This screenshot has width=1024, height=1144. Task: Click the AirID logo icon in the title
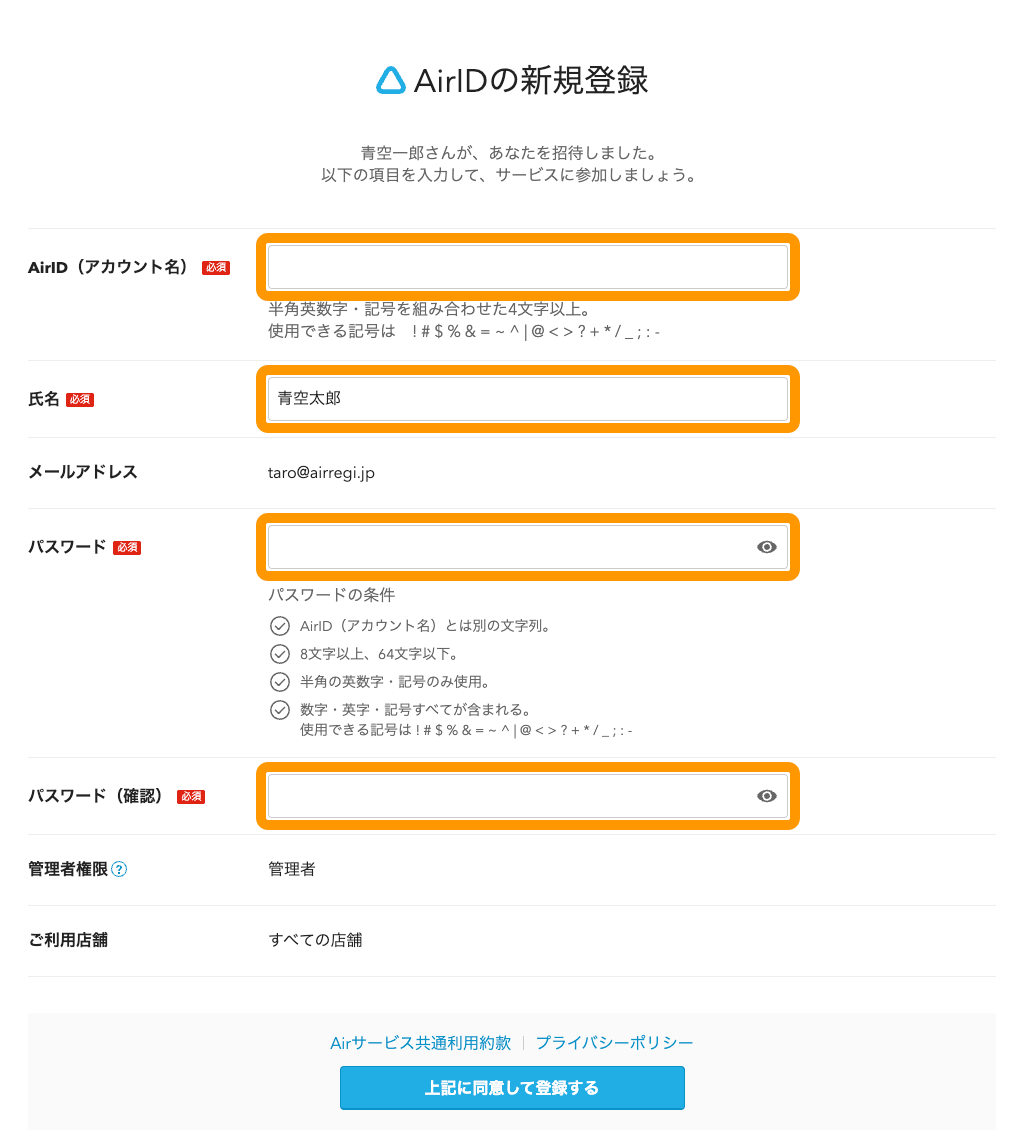[x=390, y=80]
